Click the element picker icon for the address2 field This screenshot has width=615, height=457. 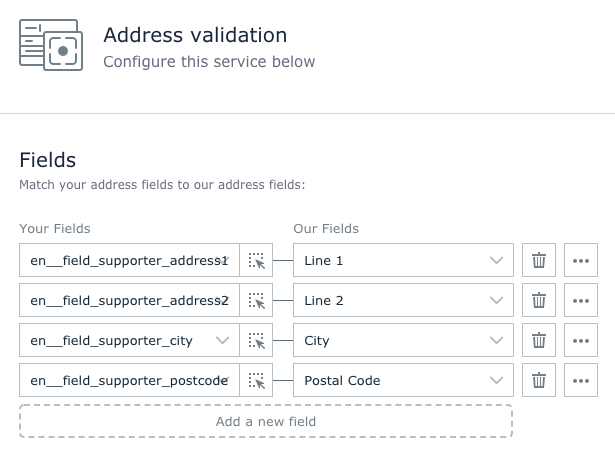tap(256, 301)
